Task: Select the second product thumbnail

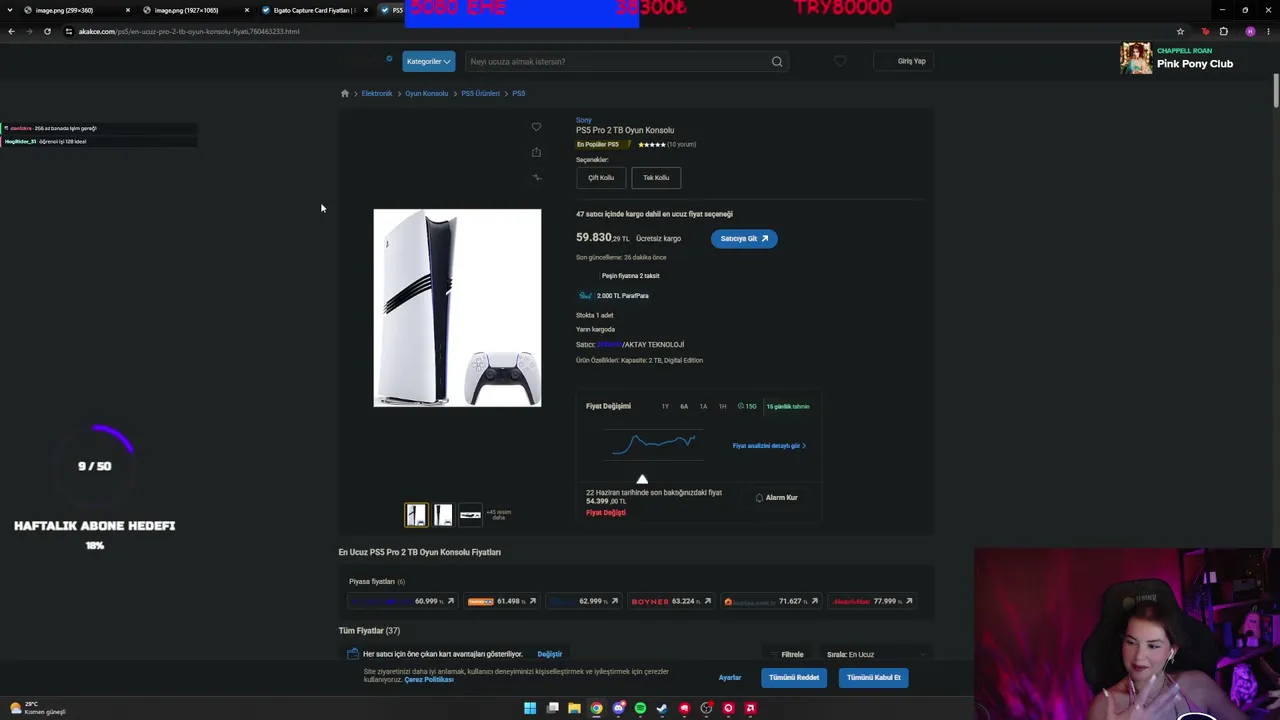Action: [443, 514]
